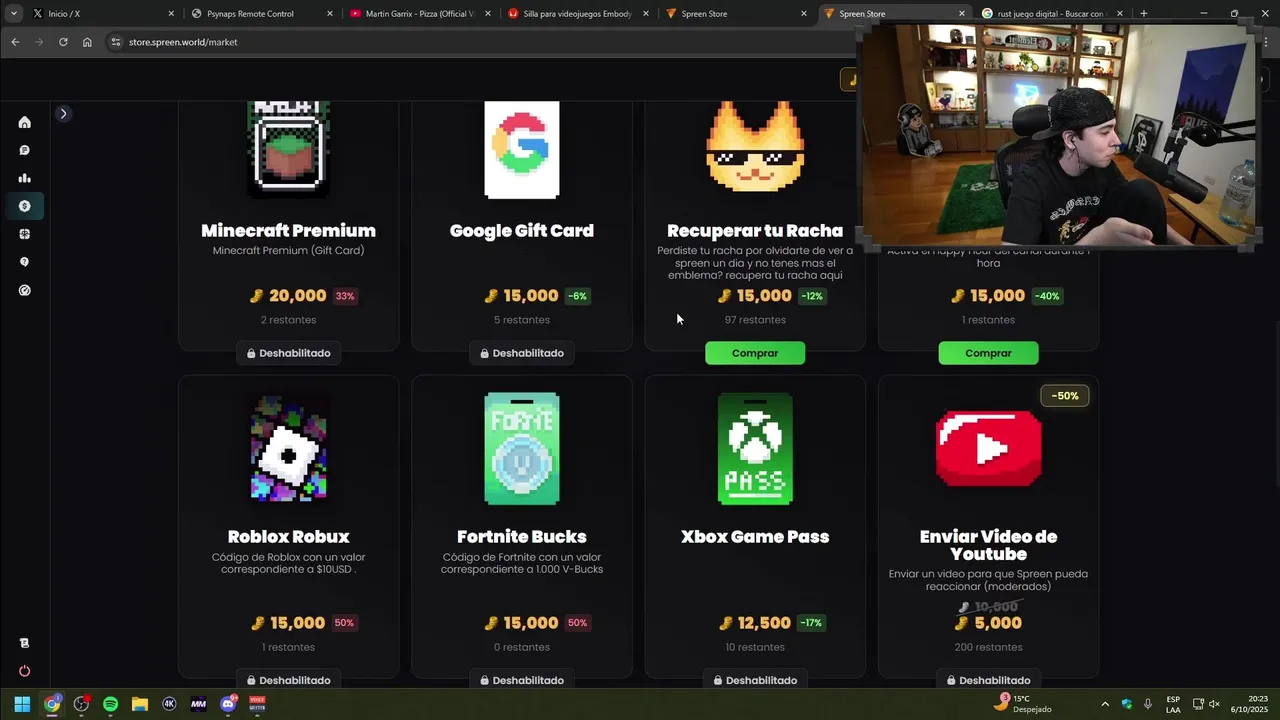Click the Deshabilitado button under Minecraft Premium
Image resolution: width=1280 pixels, height=720 pixels.
[x=288, y=353]
